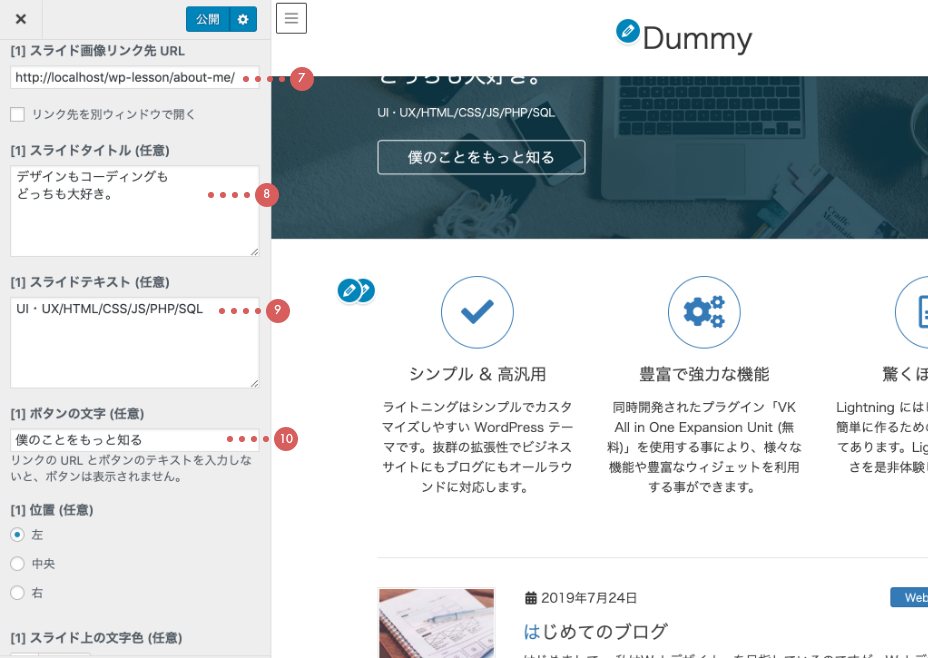Click the edit pencil beside the Dummy logo
The width and height of the screenshot is (928, 658).
click(628, 32)
